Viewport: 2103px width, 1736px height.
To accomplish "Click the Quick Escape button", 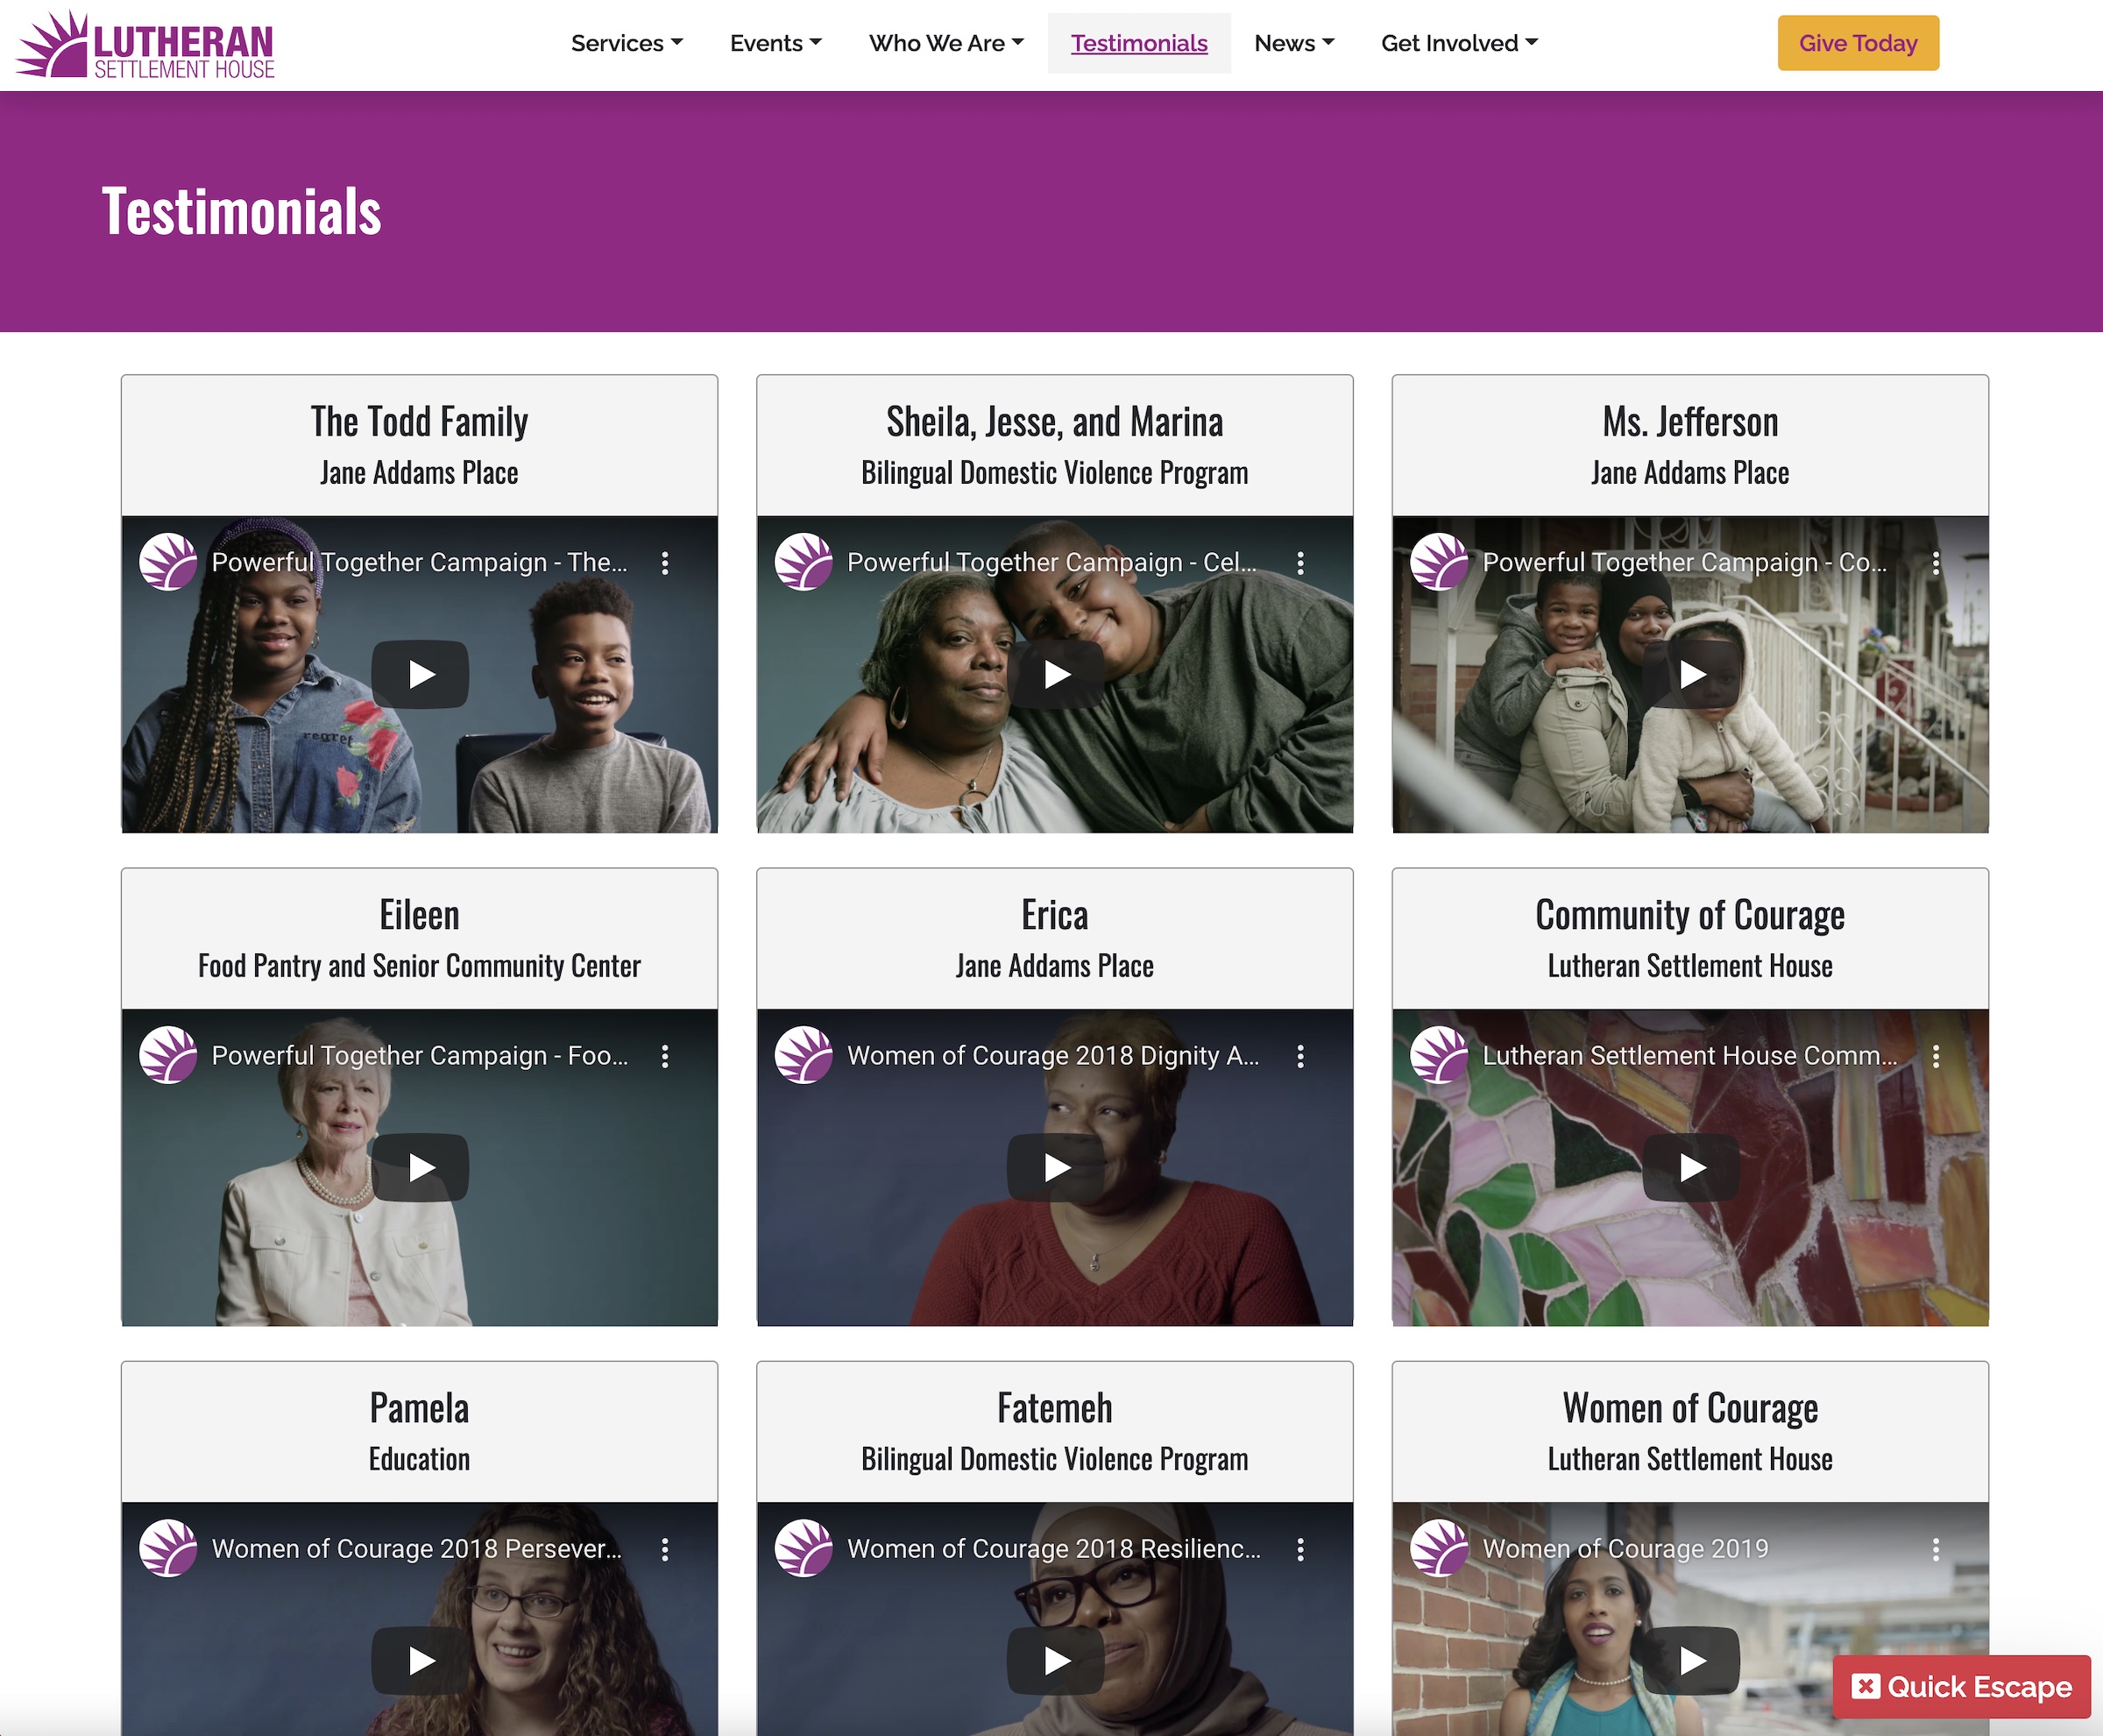I will [x=1961, y=1687].
